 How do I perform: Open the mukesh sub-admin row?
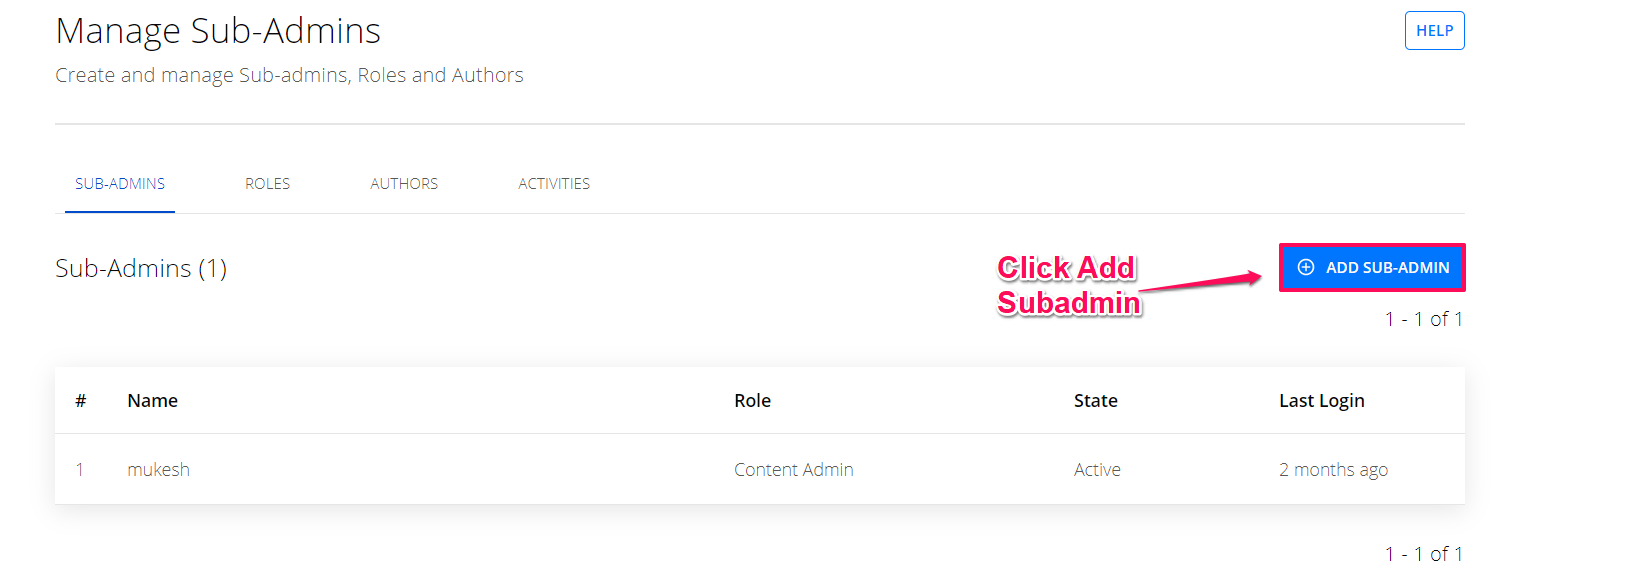pos(760,469)
